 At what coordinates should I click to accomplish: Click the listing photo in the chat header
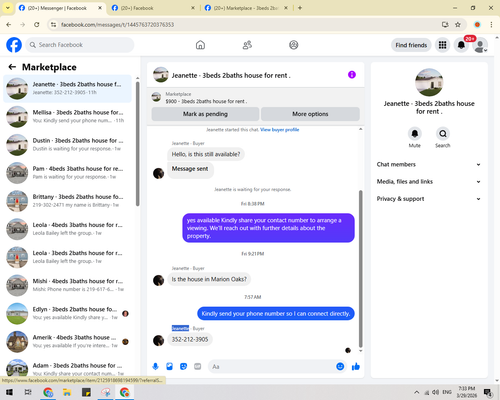point(160,75)
